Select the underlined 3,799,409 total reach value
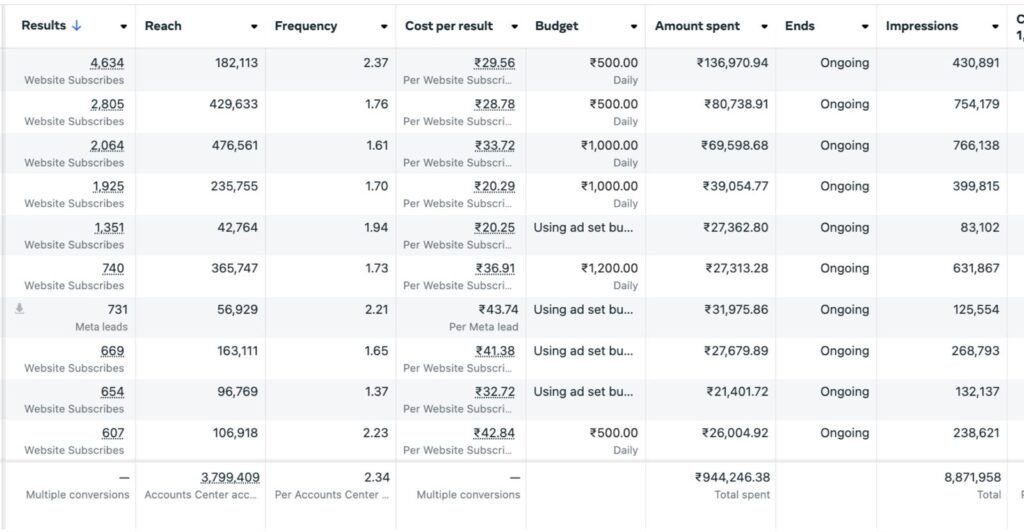 click(x=229, y=477)
